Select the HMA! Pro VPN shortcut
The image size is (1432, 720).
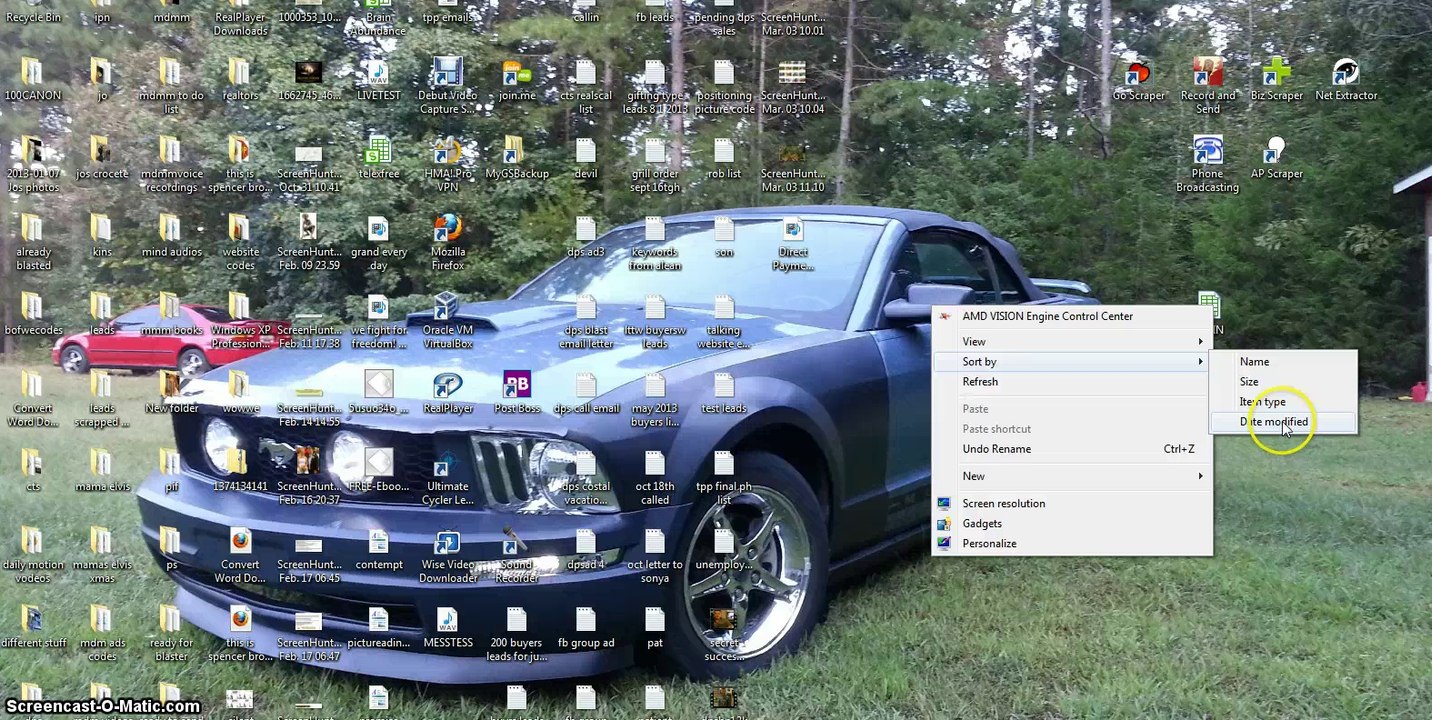(x=448, y=164)
